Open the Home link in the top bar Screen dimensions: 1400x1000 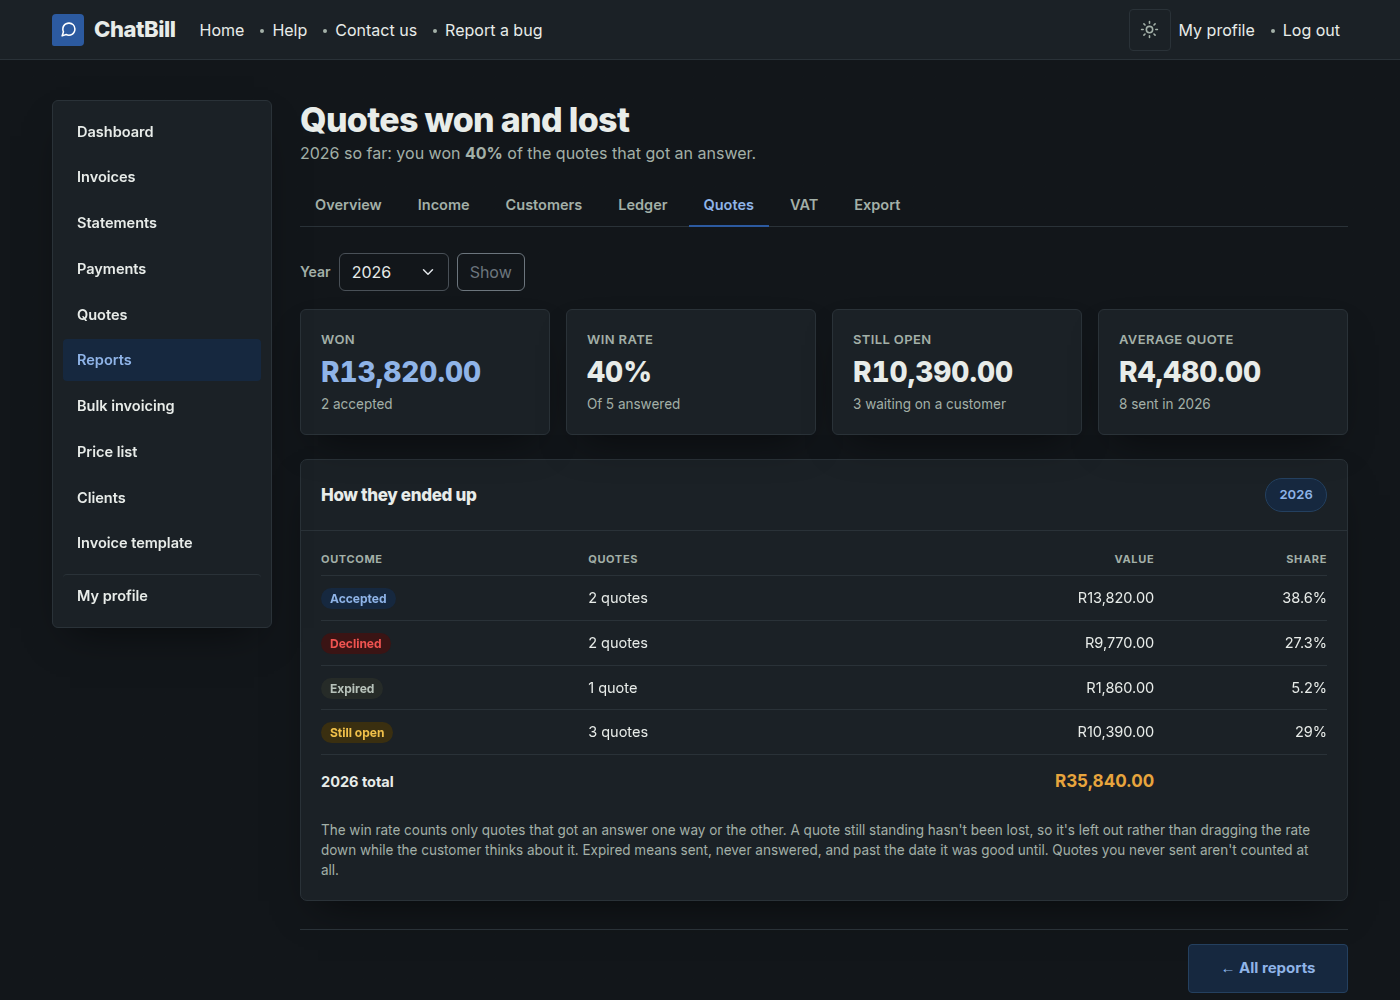[x=222, y=30]
